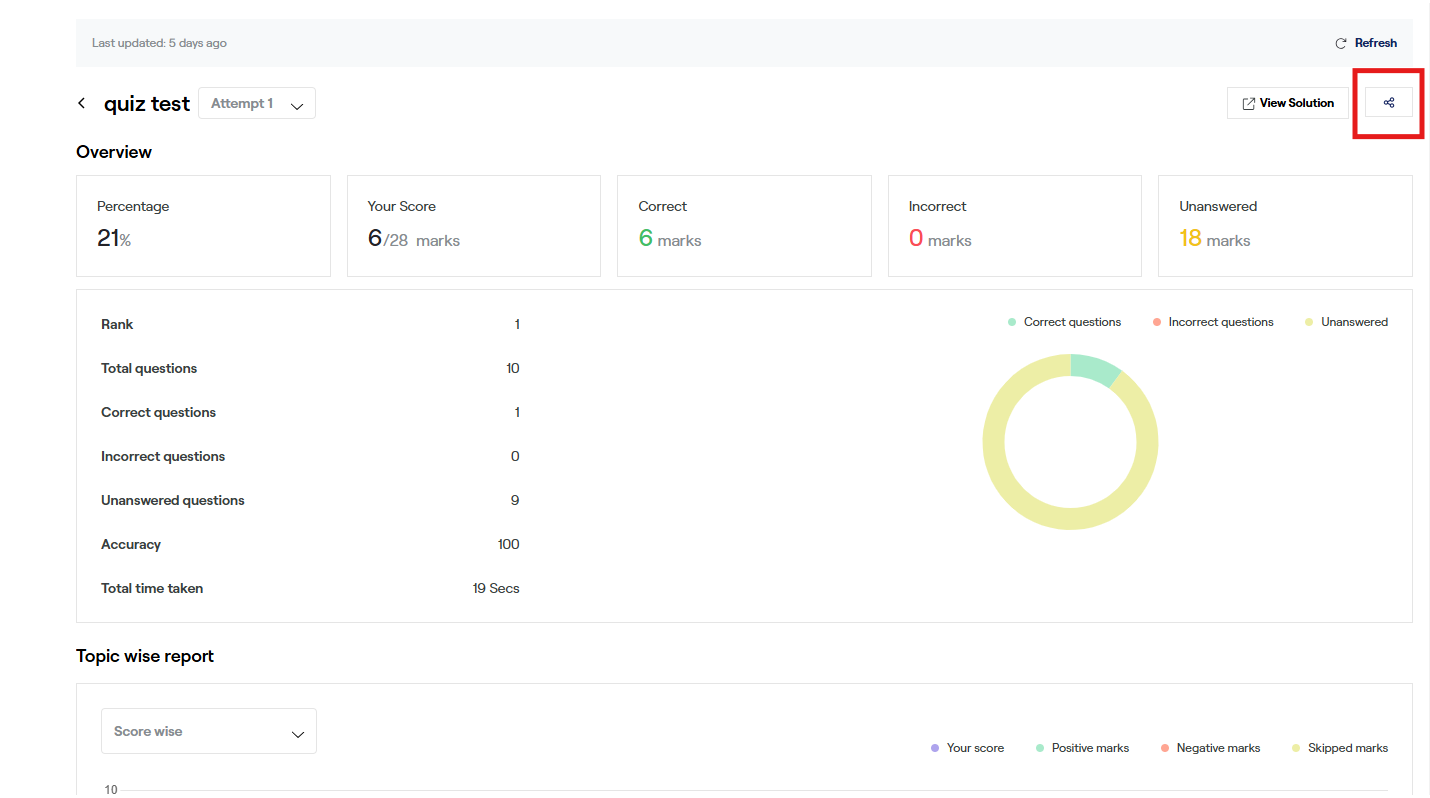1430x798 pixels.
Task: Toggle Skipped marks legend entry
Action: coord(1339,748)
